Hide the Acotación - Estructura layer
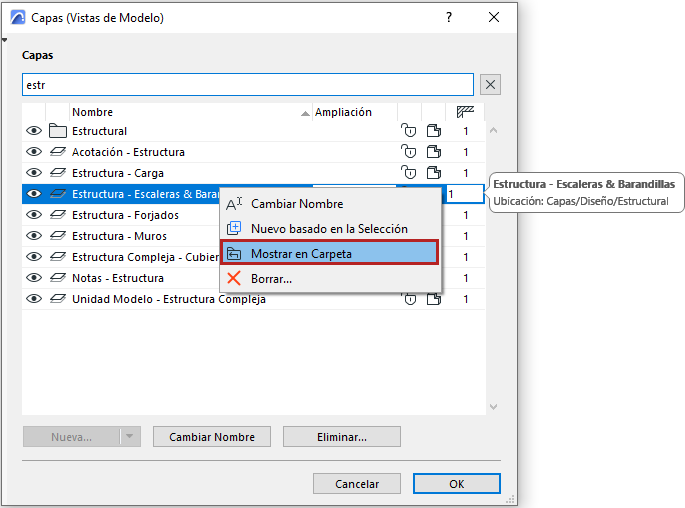 [34, 152]
